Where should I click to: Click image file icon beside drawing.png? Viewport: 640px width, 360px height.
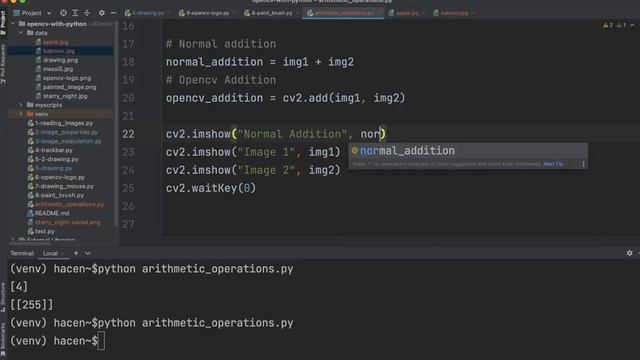point(38,60)
